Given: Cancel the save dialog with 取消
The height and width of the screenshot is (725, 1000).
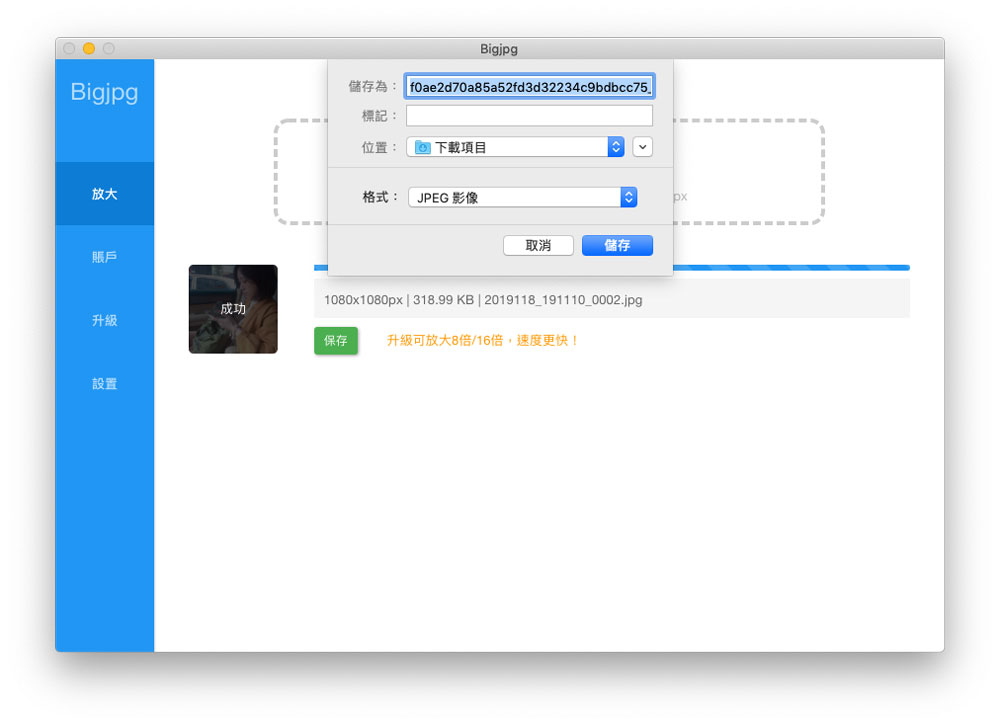Looking at the screenshot, I should [538, 245].
